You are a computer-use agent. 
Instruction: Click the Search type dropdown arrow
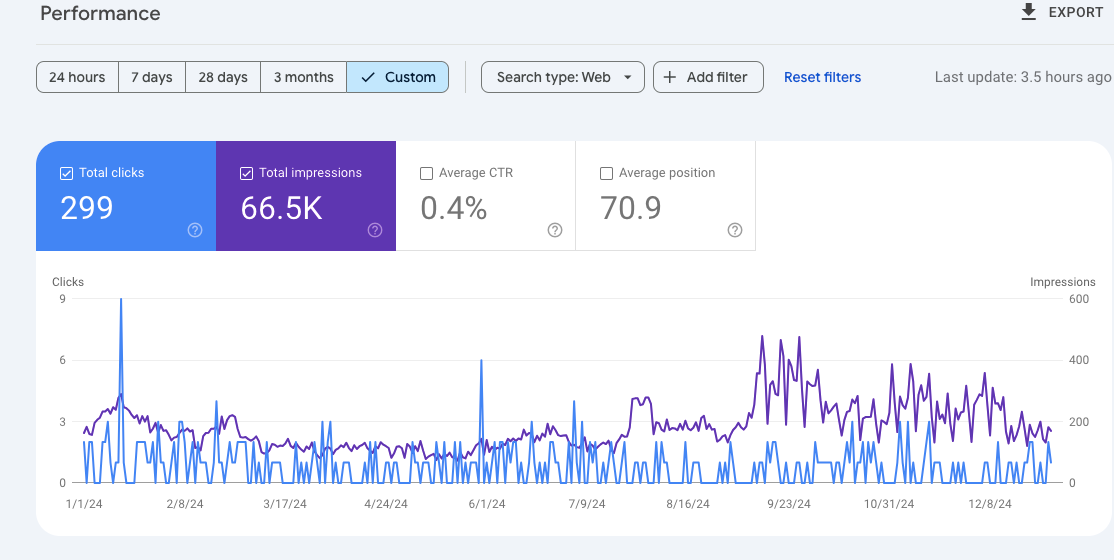tap(628, 77)
